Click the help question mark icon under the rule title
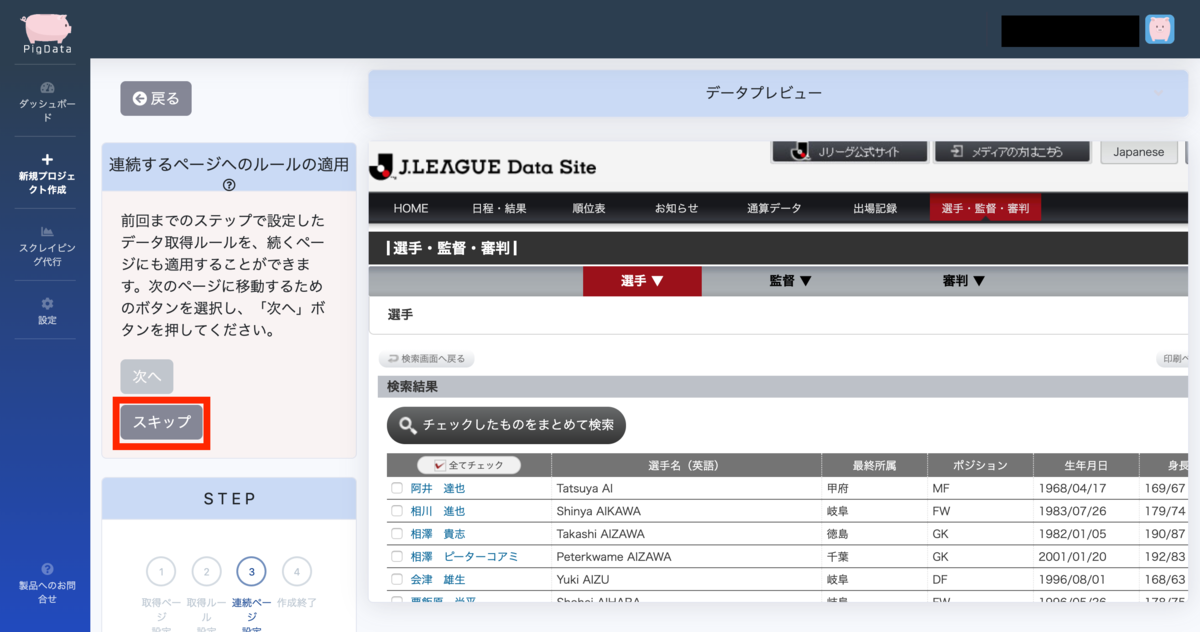Viewport: 1200px width, 632px height. tap(229, 185)
